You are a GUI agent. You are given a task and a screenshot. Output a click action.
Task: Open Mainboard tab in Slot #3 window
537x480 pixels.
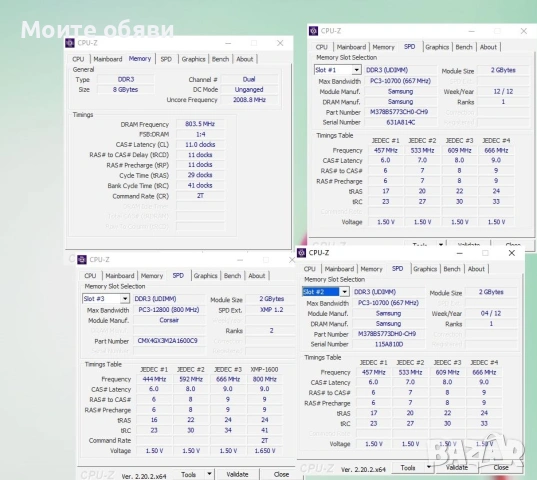click(x=120, y=276)
